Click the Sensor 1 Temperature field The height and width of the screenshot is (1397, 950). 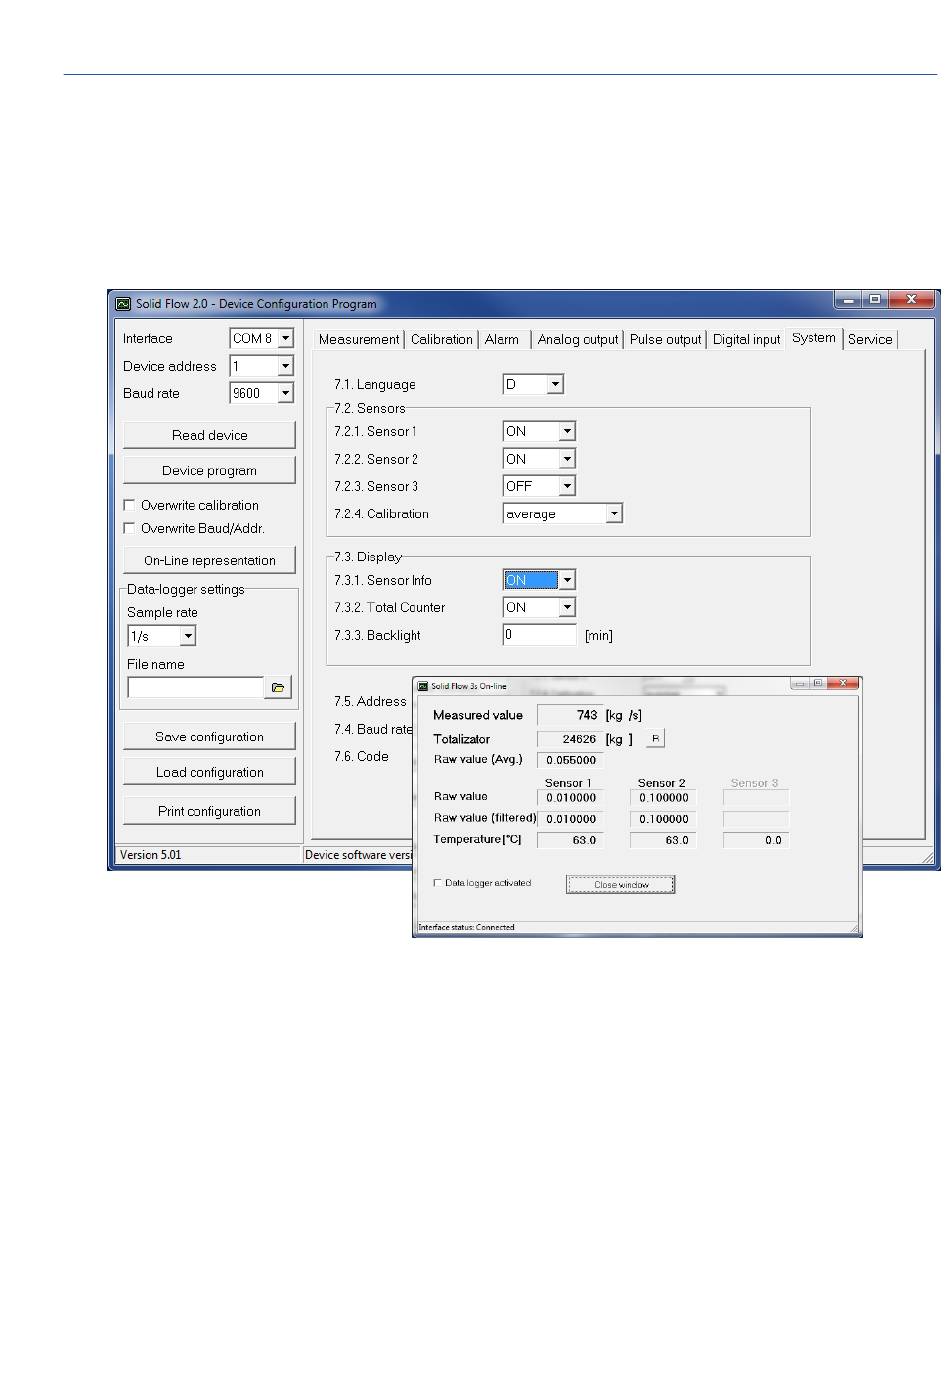(x=570, y=840)
